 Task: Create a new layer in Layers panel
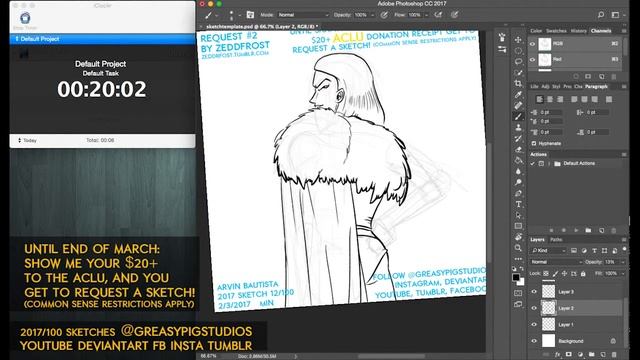(x=603, y=355)
